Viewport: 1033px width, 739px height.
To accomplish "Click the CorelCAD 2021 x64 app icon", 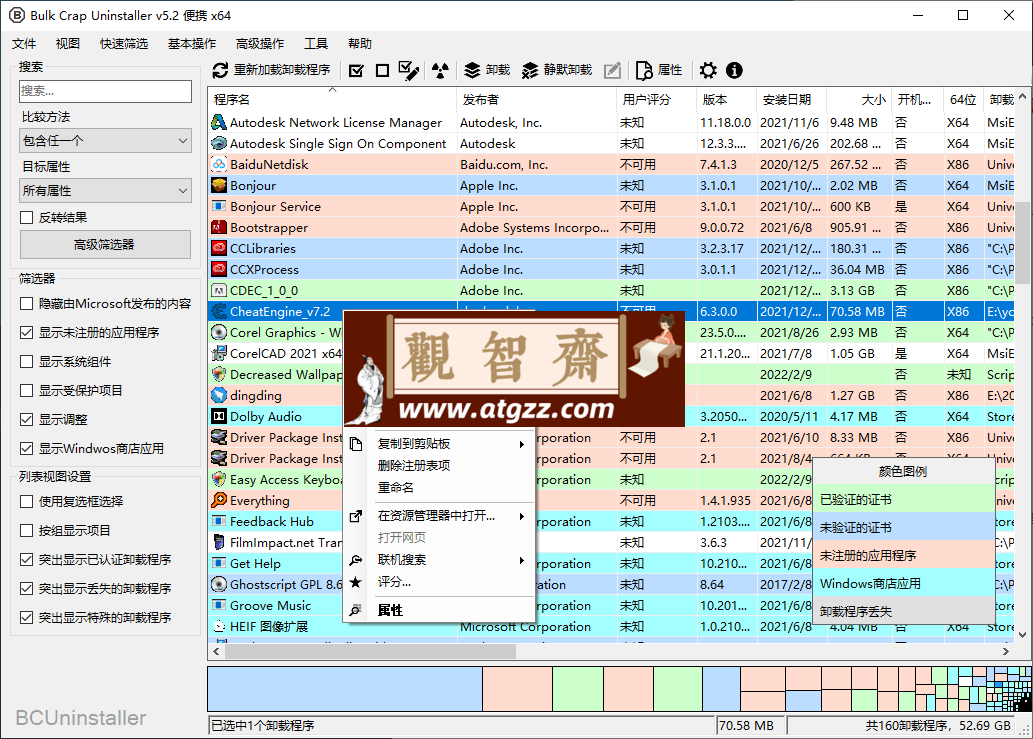I will point(219,354).
